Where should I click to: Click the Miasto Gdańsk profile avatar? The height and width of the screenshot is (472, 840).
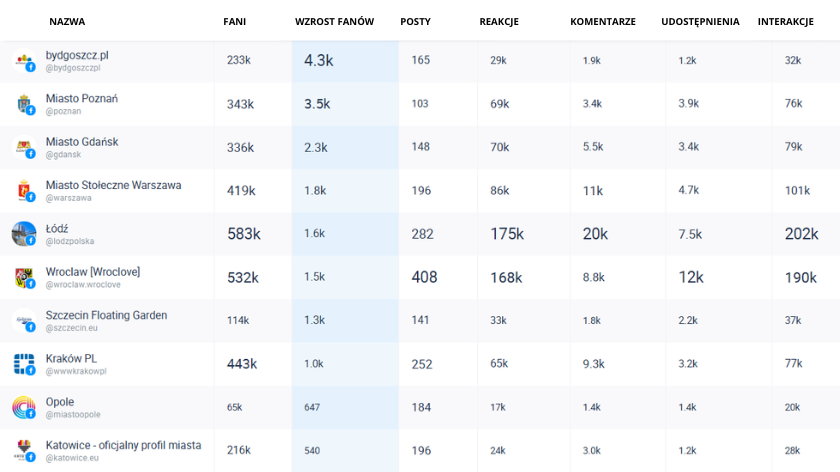tap(23, 148)
